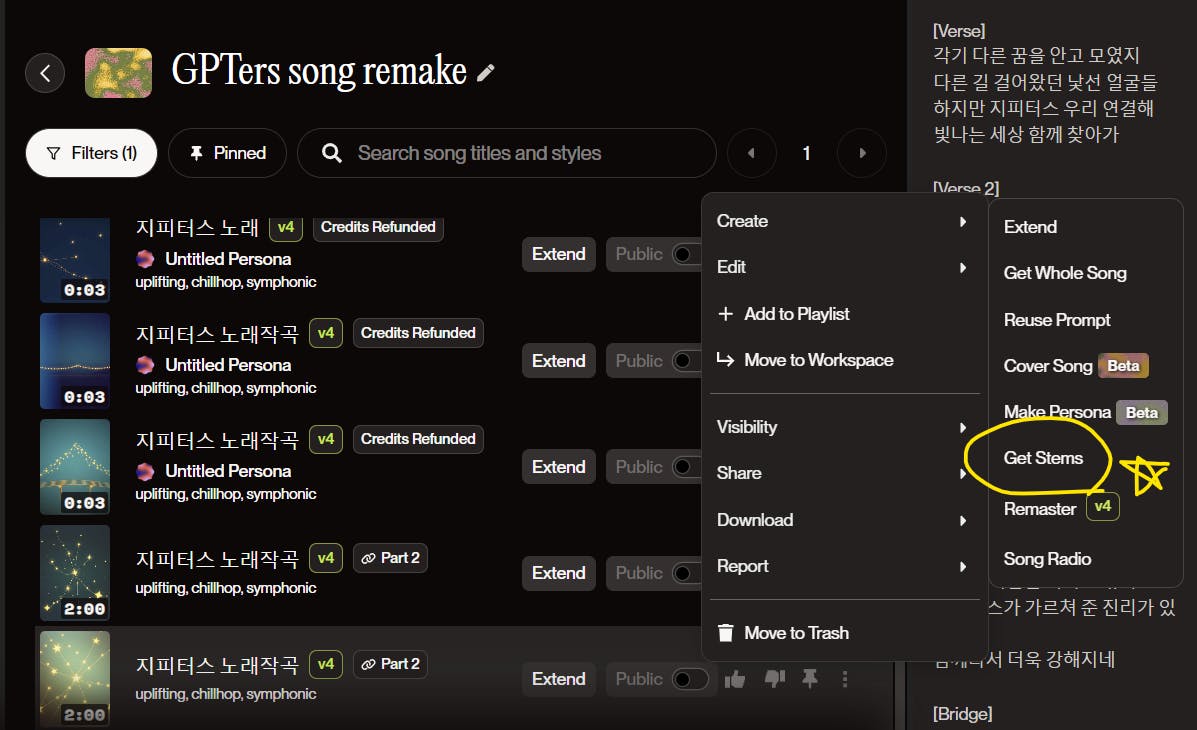Focus the song titles and styles search field
The width and height of the screenshot is (1197, 730).
(507, 153)
